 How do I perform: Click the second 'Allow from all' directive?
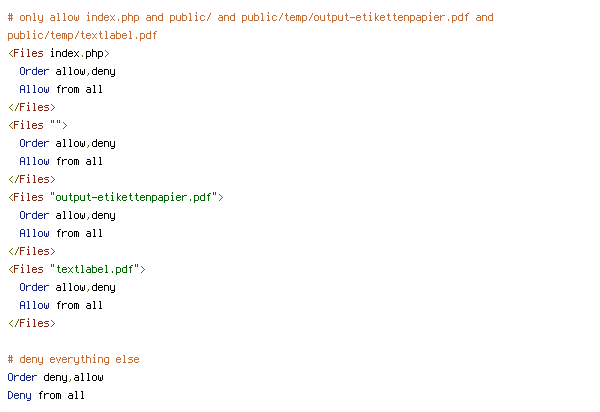click(61, 161)
